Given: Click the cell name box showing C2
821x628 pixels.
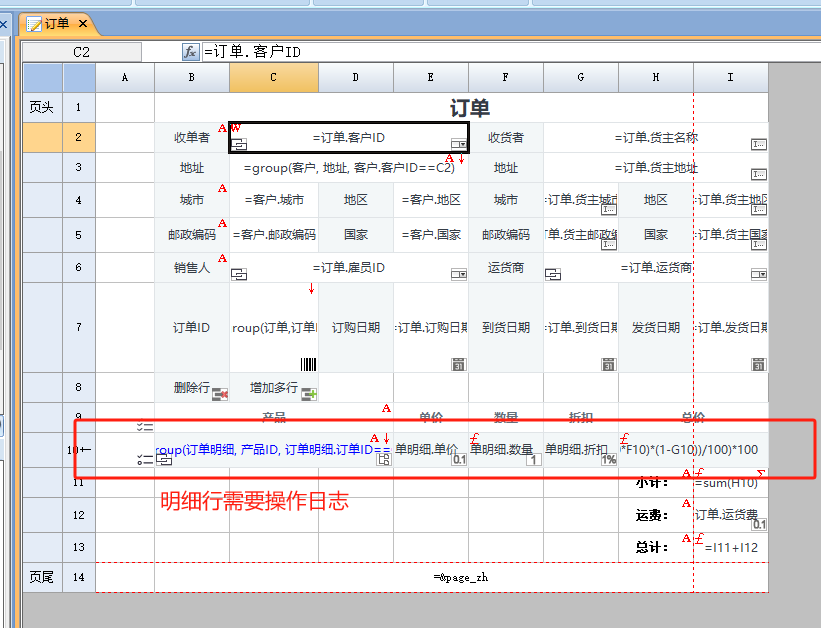Looking at the screenshot, I should (82, 52).
